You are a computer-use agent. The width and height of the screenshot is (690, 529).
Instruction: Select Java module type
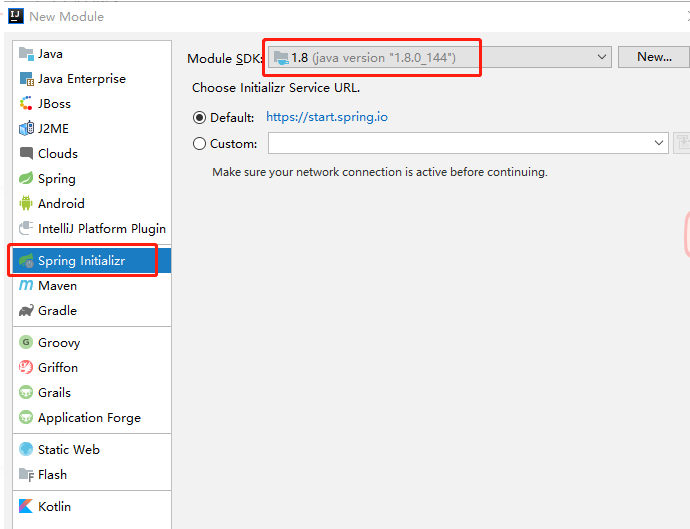(92, 54)
